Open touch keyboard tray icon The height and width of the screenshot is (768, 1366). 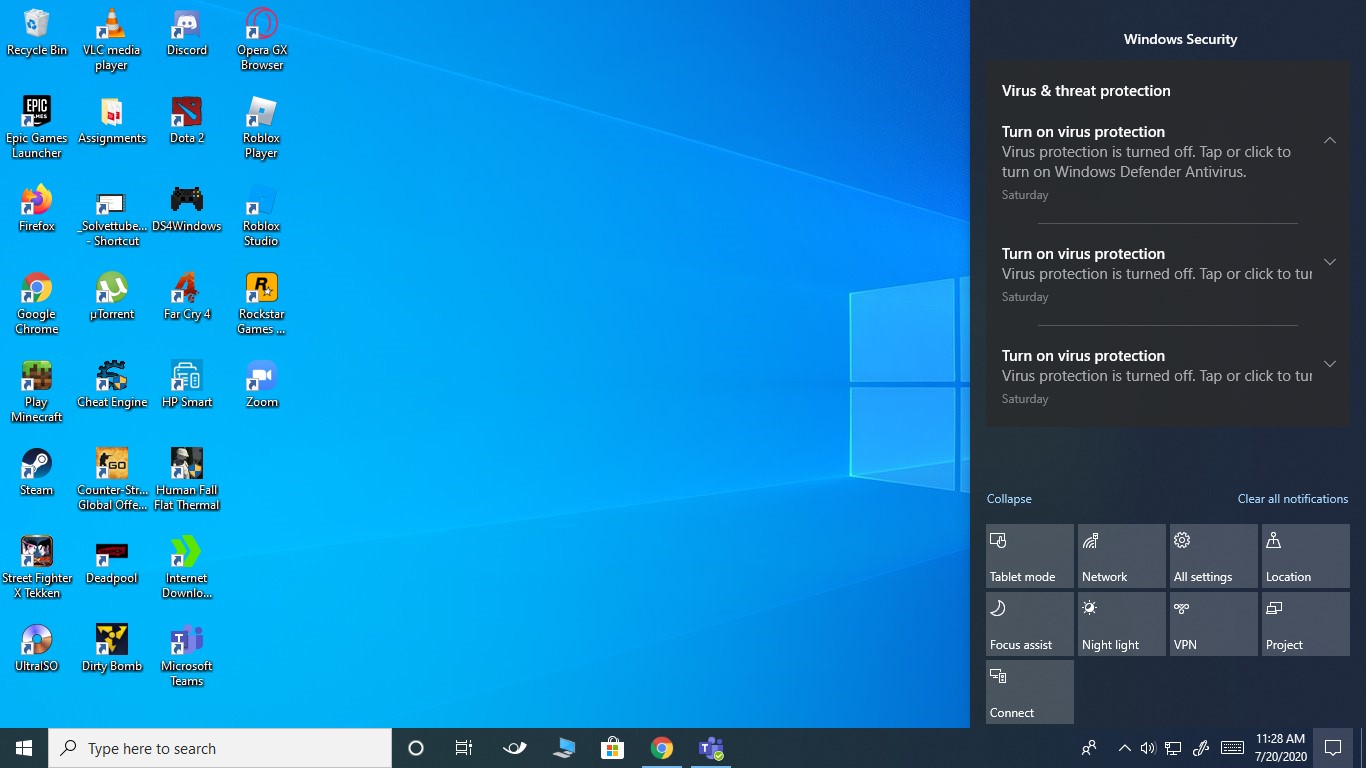pyautogui.click(x=1232, y=748)
